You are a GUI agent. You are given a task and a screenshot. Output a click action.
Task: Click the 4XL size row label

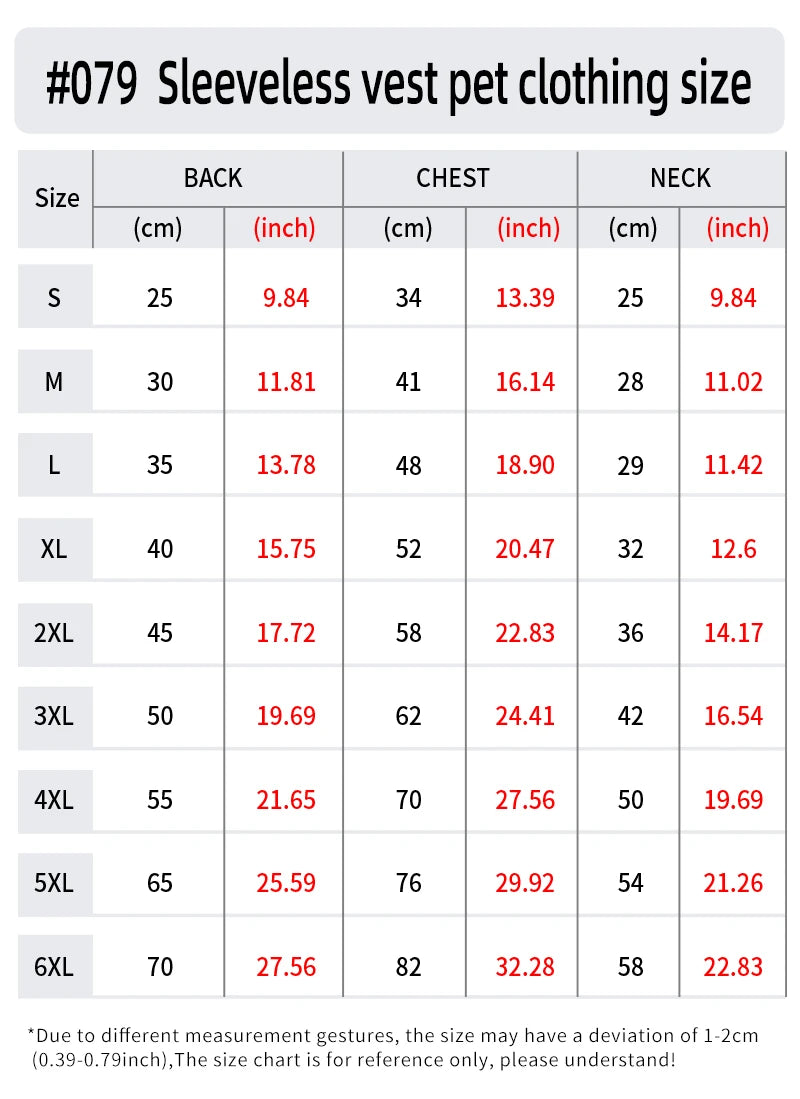point(54,800)
